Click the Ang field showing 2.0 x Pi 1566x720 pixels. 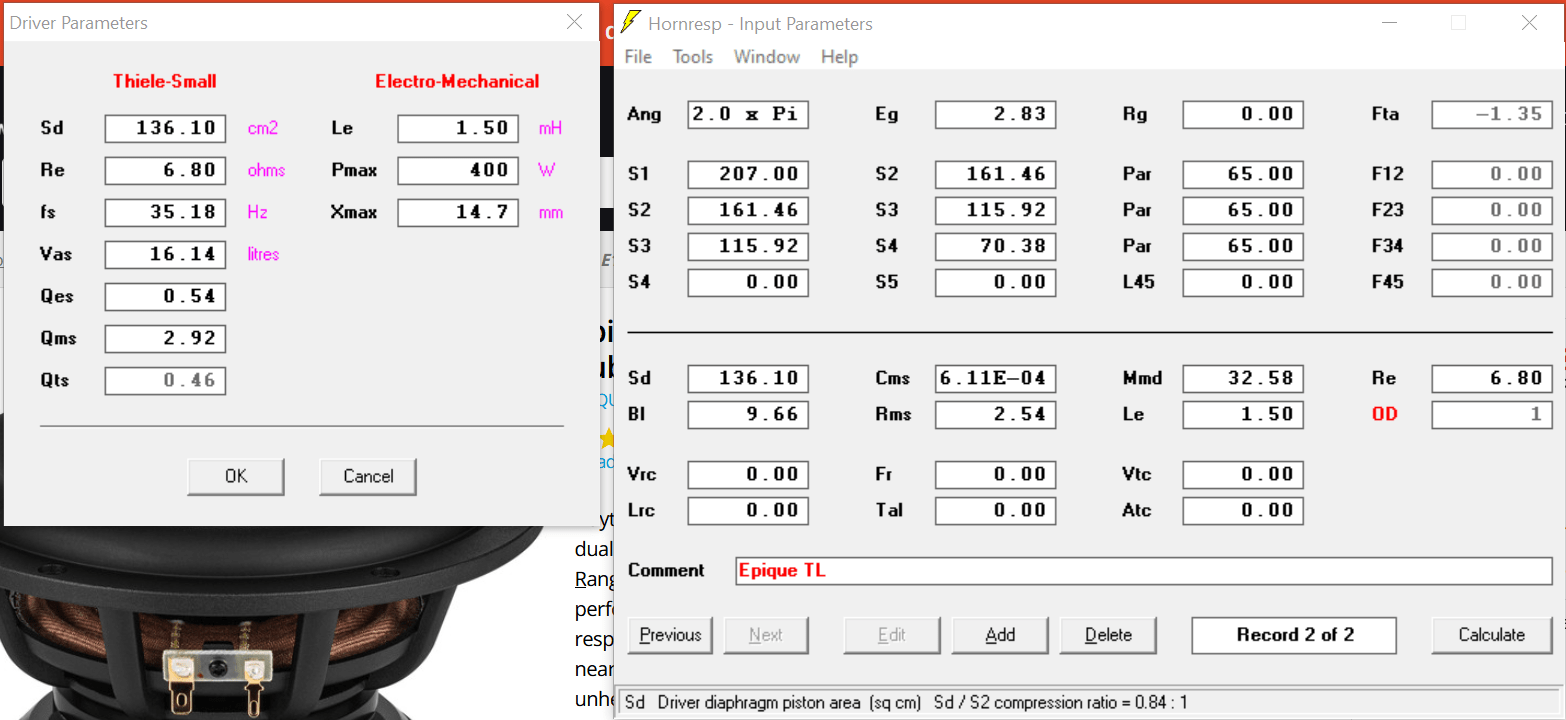coord(748,114)
